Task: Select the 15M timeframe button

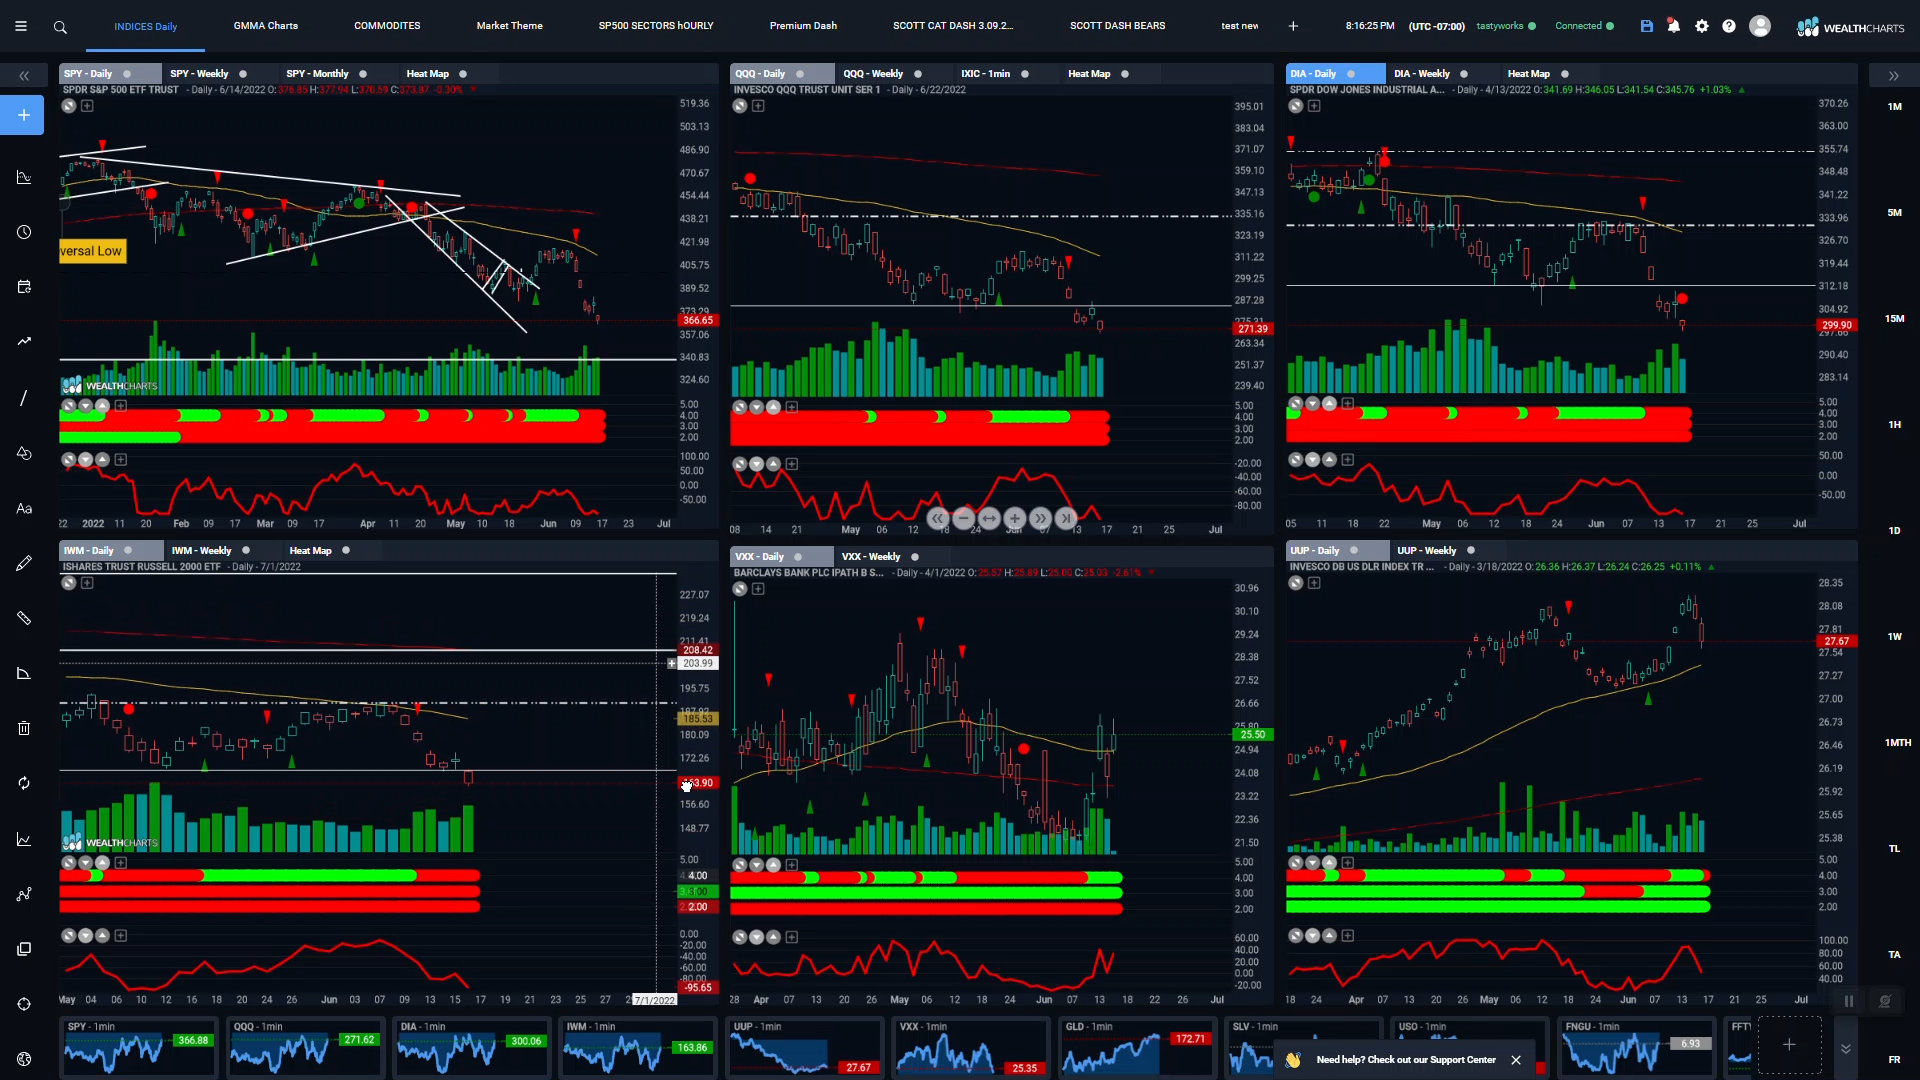Action: tap(1894, 319)
